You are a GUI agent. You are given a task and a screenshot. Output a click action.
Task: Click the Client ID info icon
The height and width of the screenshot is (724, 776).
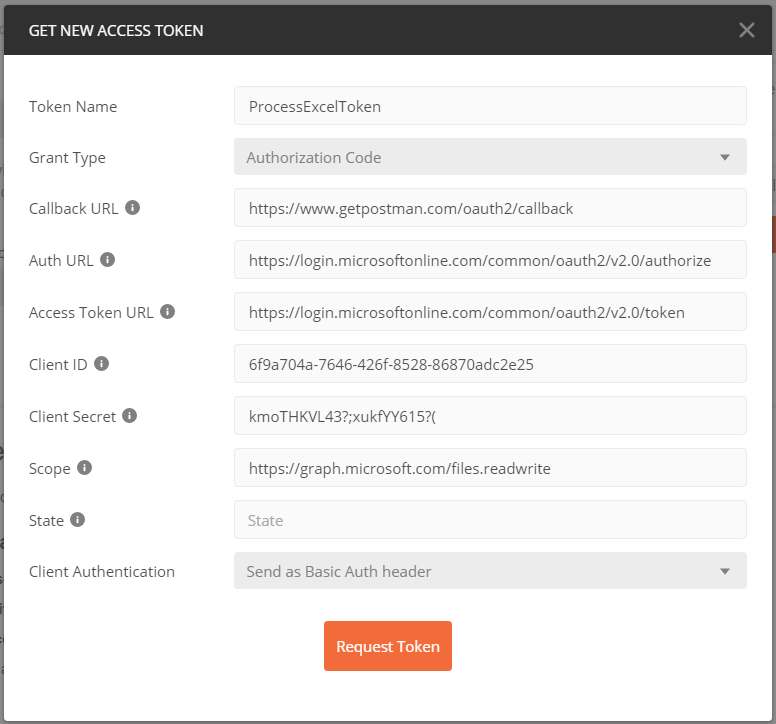click(101, 364)
